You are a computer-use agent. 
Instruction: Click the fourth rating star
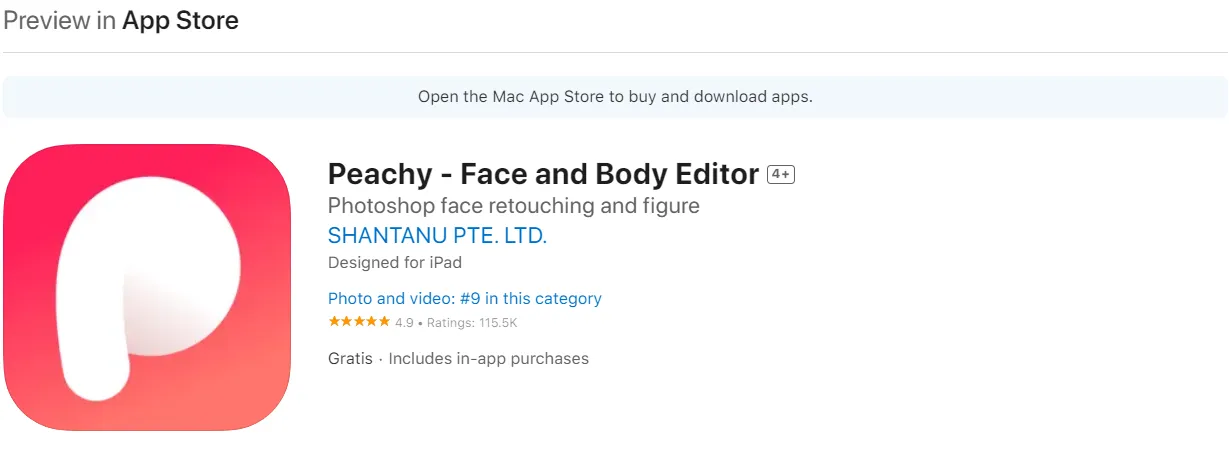tap(372, 322)
